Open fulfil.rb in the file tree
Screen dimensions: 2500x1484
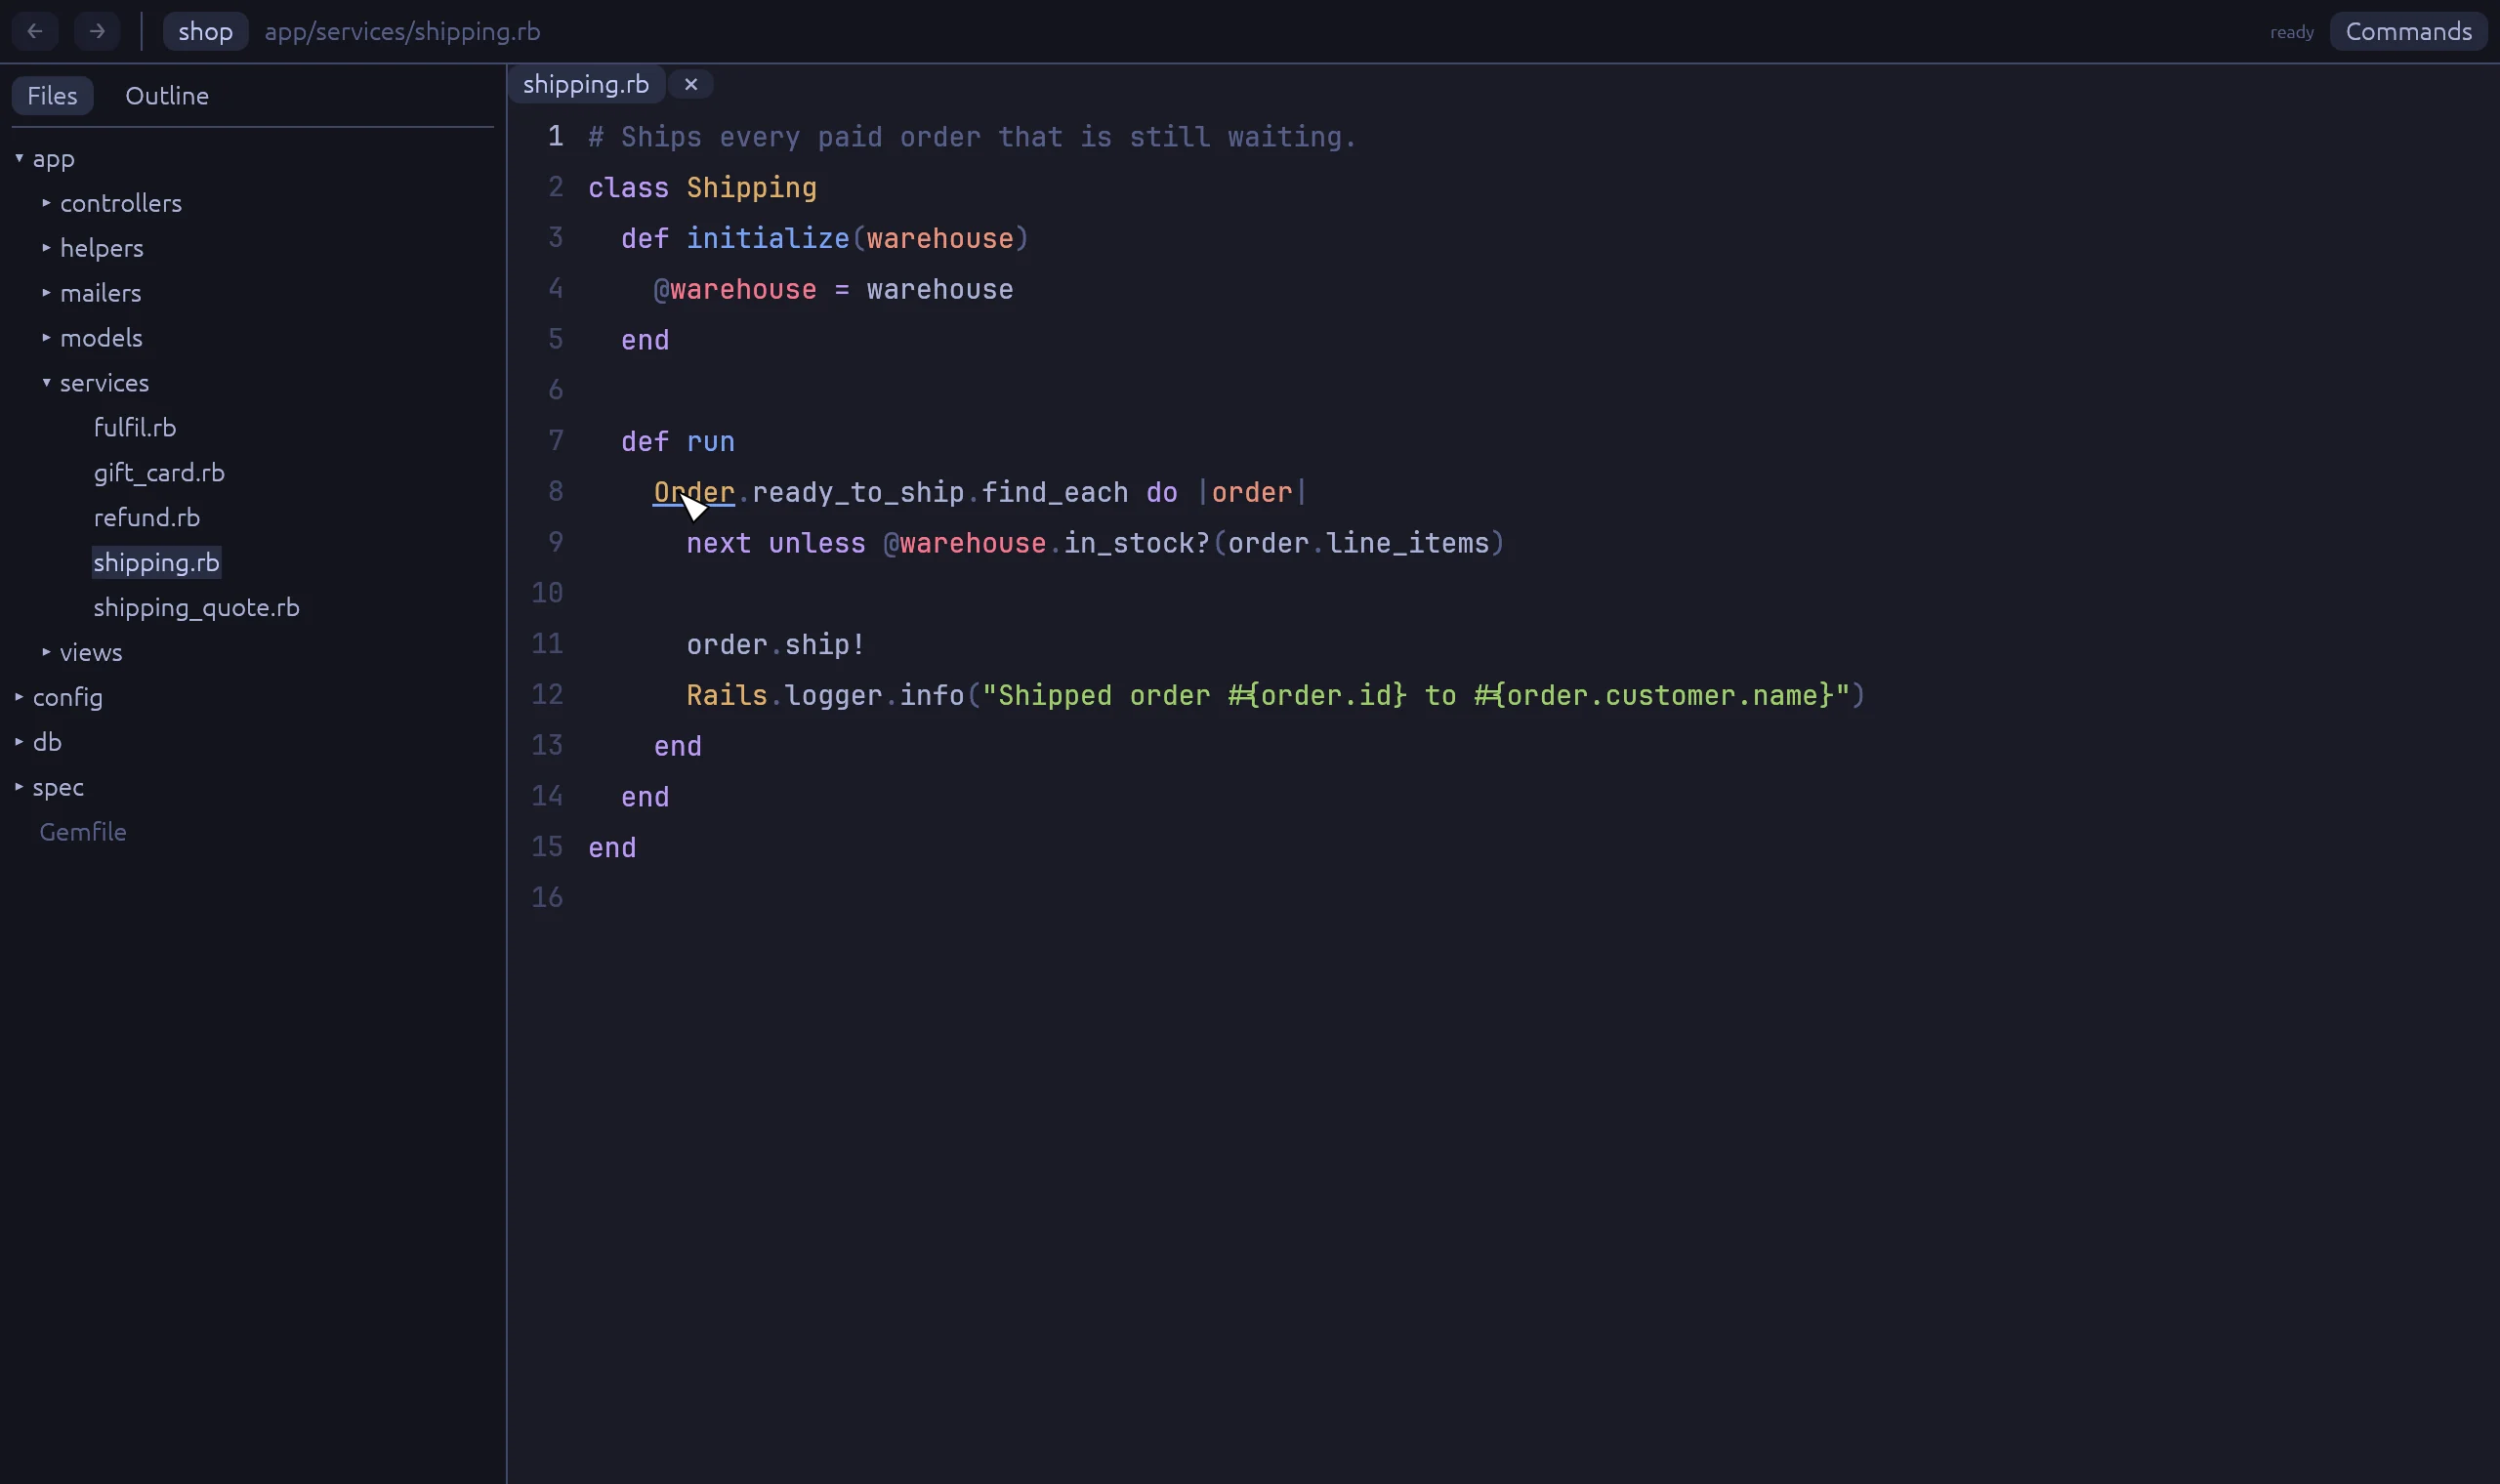coord(135,427)
